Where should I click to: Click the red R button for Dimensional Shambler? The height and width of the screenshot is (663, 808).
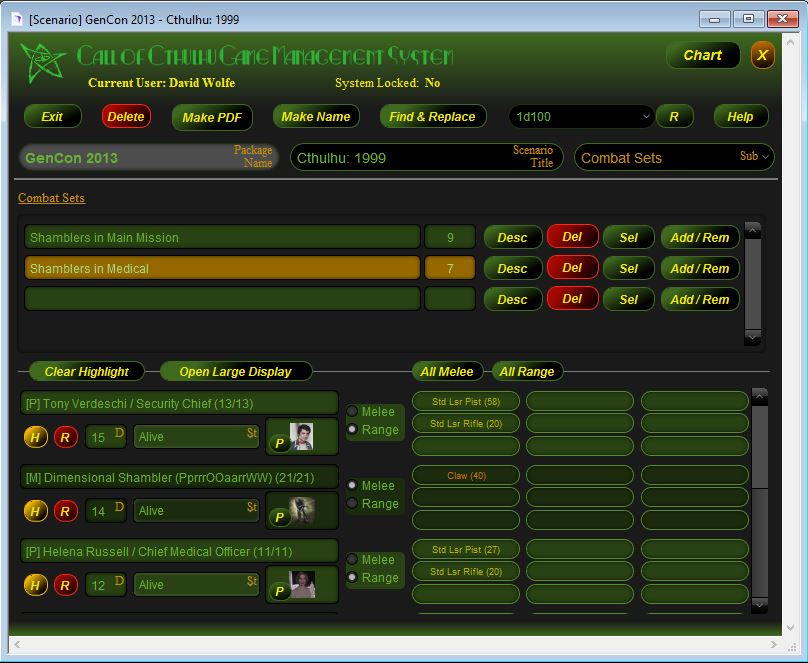coord(65,512)
